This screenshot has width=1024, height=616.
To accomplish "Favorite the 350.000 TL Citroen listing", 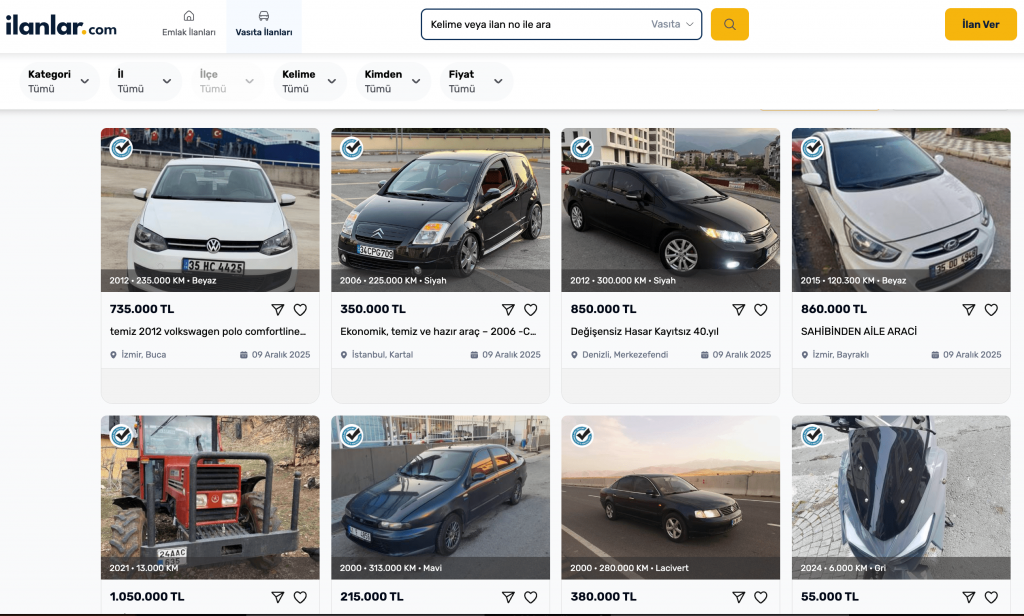I will click(x=530, y=310).
